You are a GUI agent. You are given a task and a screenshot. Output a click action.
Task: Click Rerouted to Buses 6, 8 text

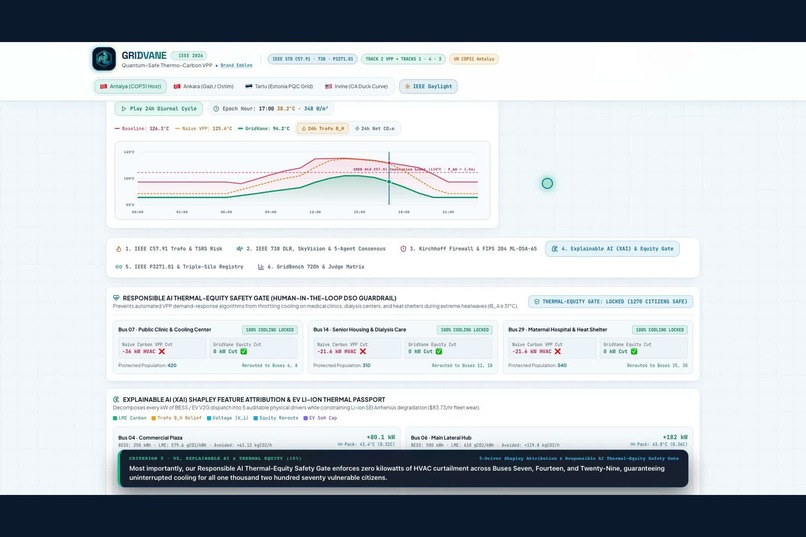(269, 365)
